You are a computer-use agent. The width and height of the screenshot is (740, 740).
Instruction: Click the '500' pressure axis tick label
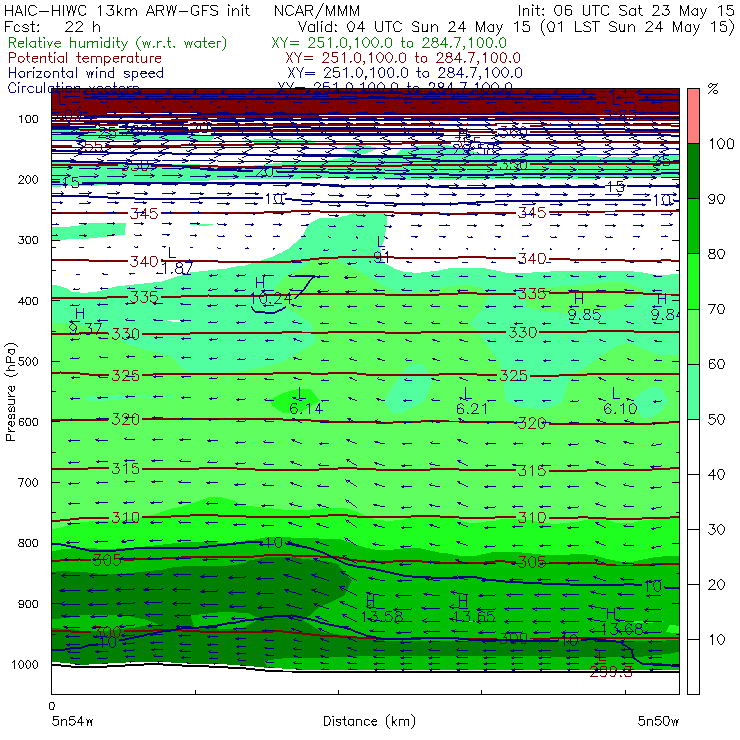(28, 362)
